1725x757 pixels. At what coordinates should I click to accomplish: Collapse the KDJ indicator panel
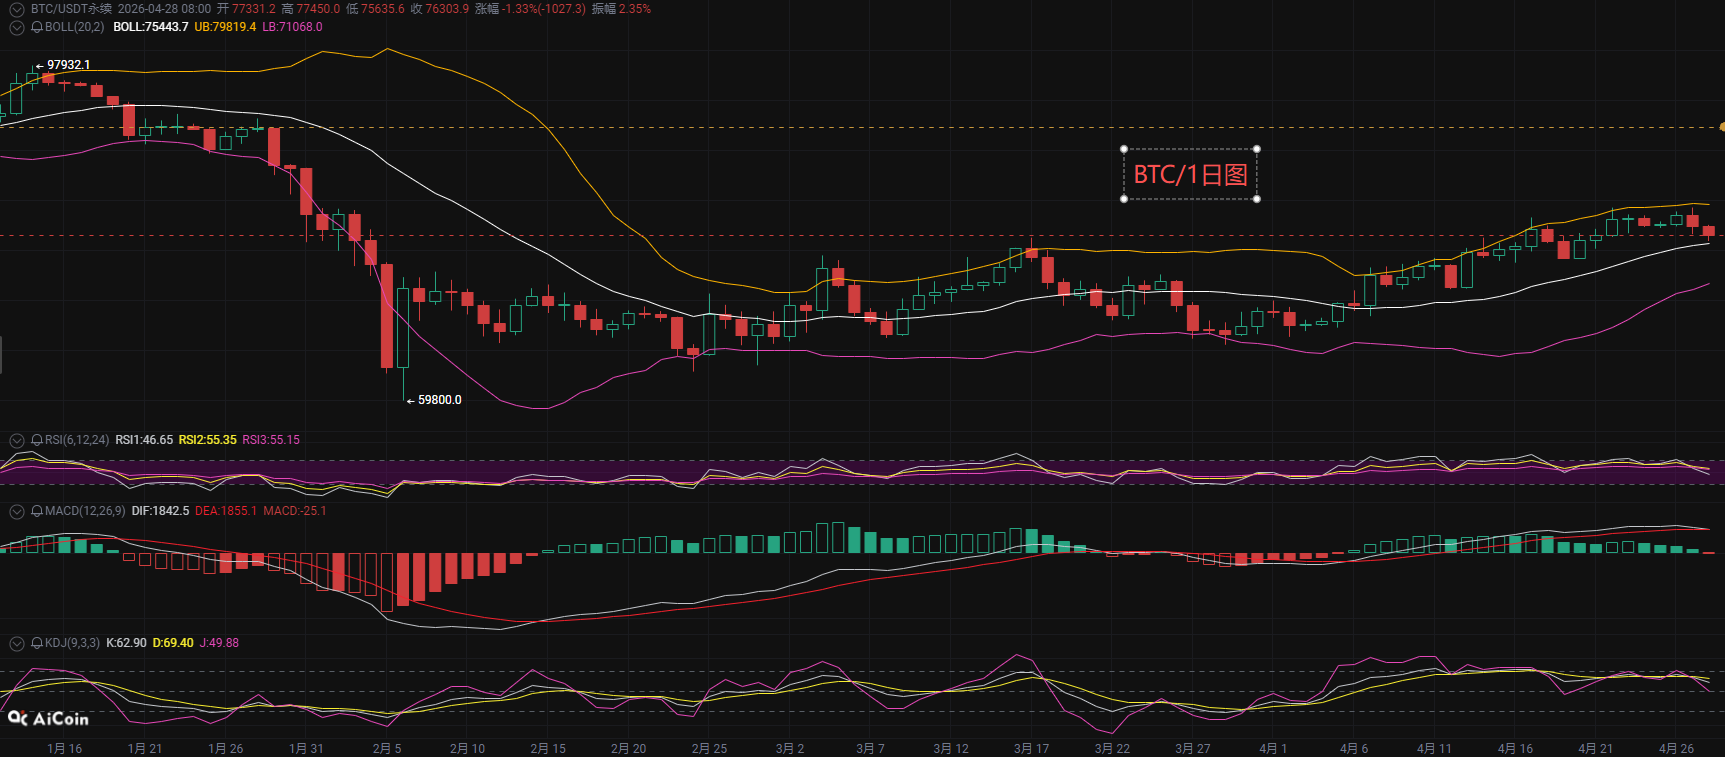tap(17, 643)
